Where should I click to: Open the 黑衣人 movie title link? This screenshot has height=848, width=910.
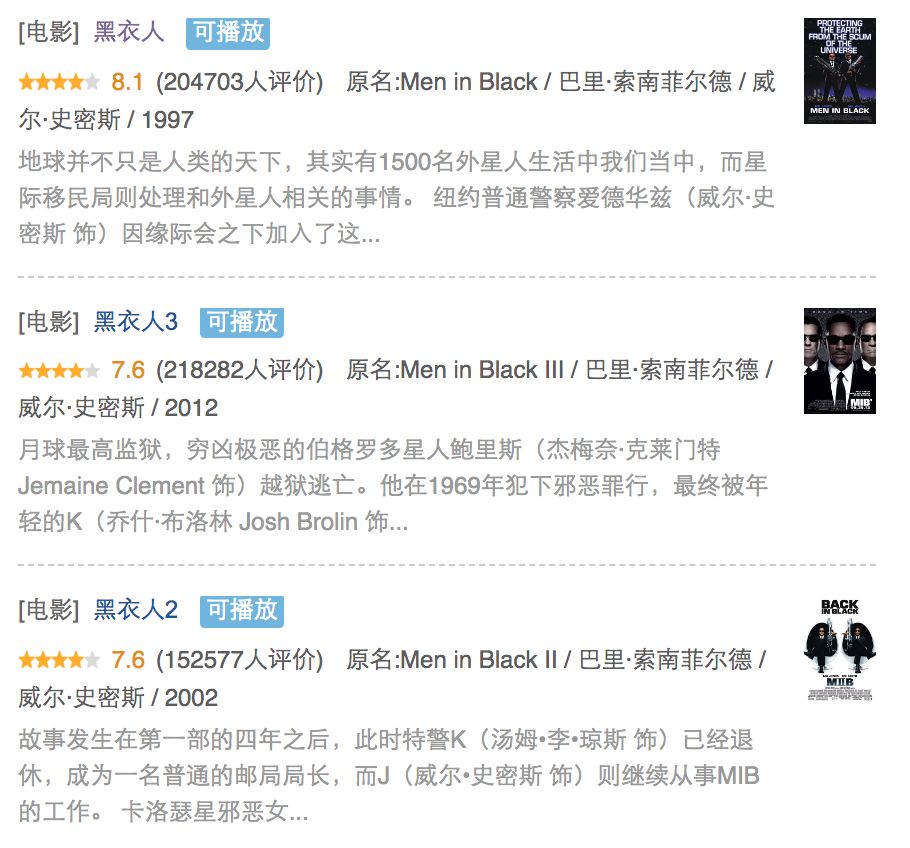[129, 32]
